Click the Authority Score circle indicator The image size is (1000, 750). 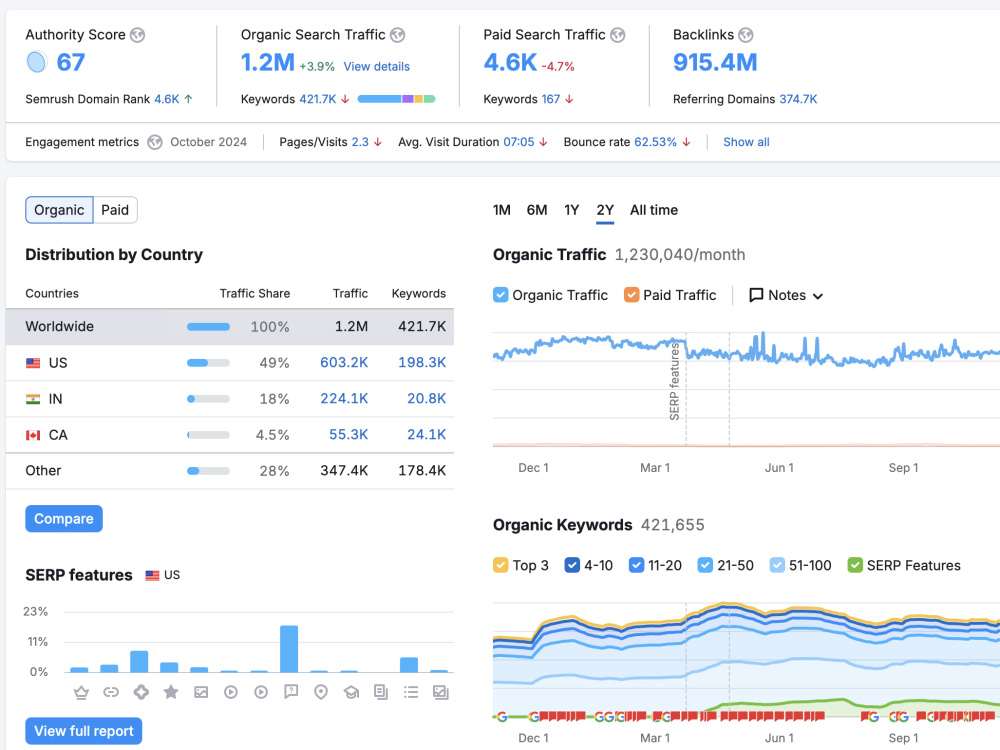click(37, 62)
